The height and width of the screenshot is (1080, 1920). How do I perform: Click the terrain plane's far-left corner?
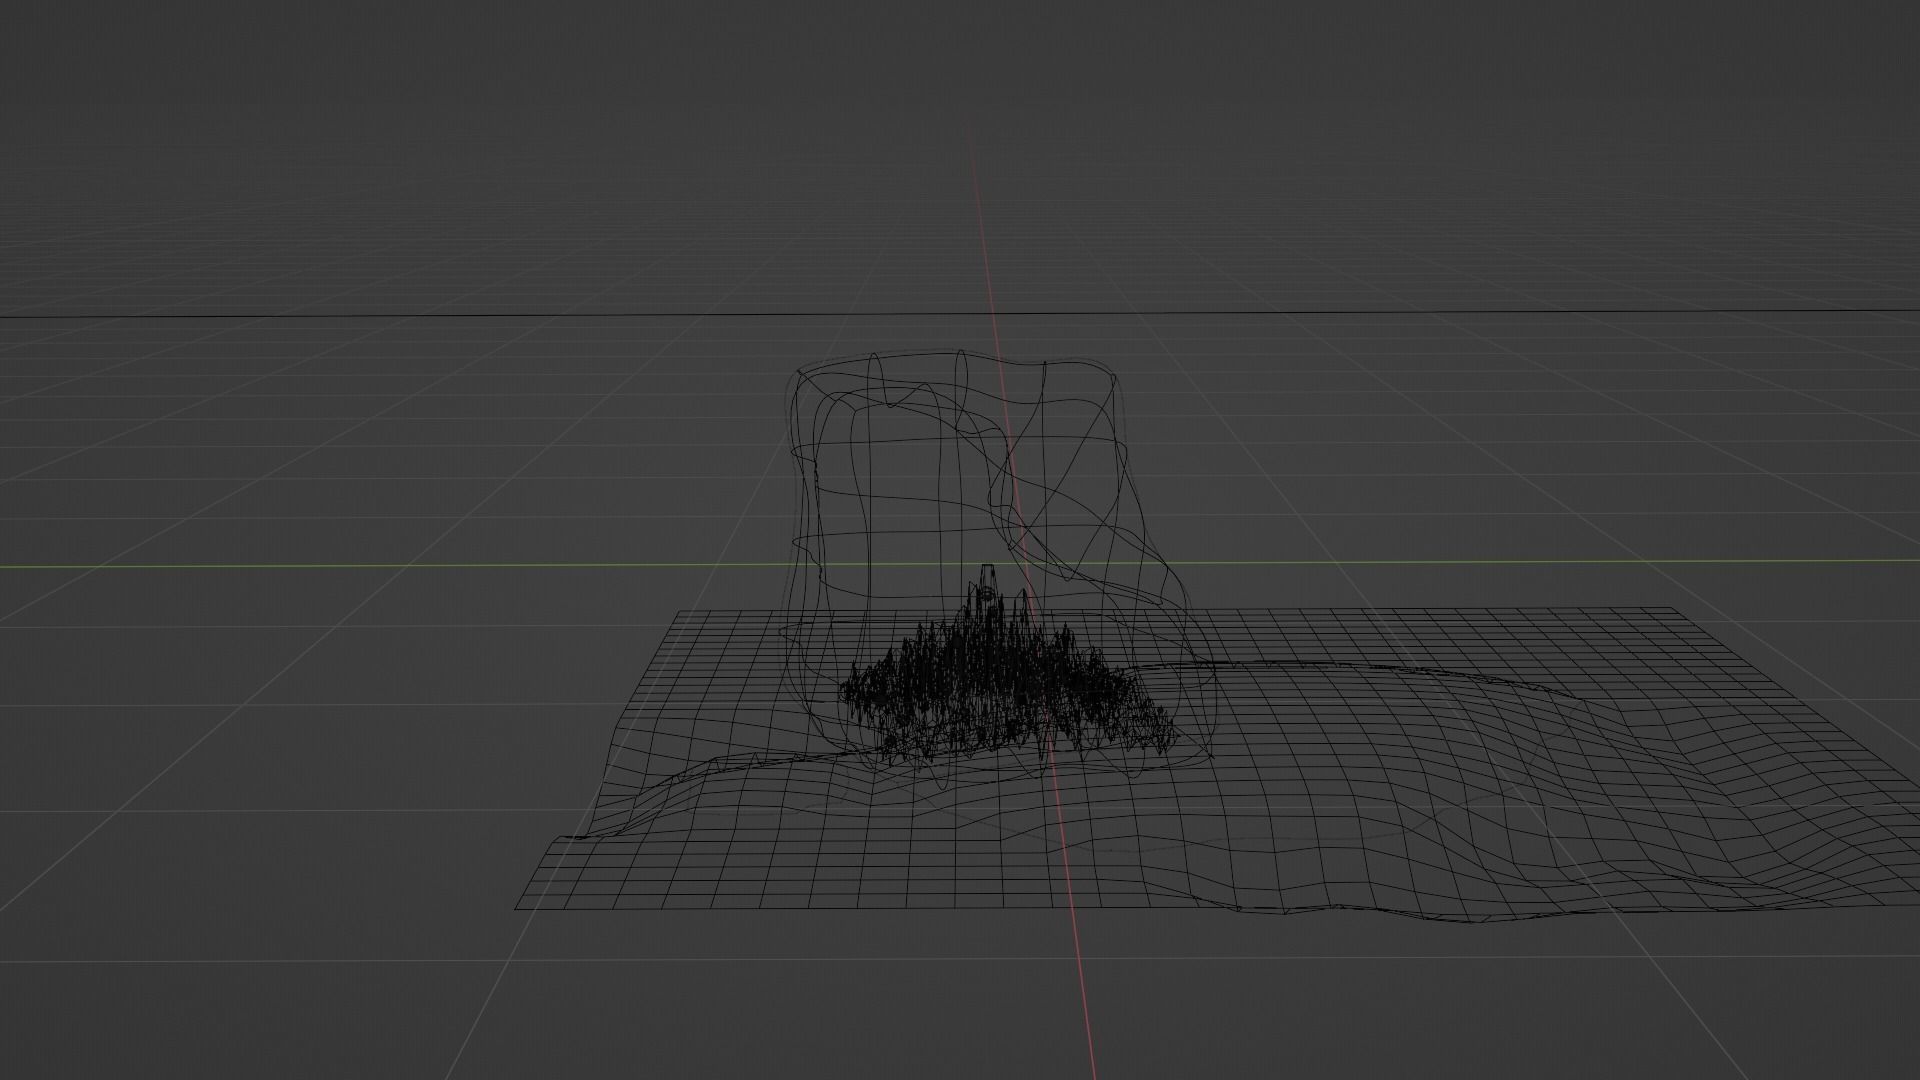[680, 611]
